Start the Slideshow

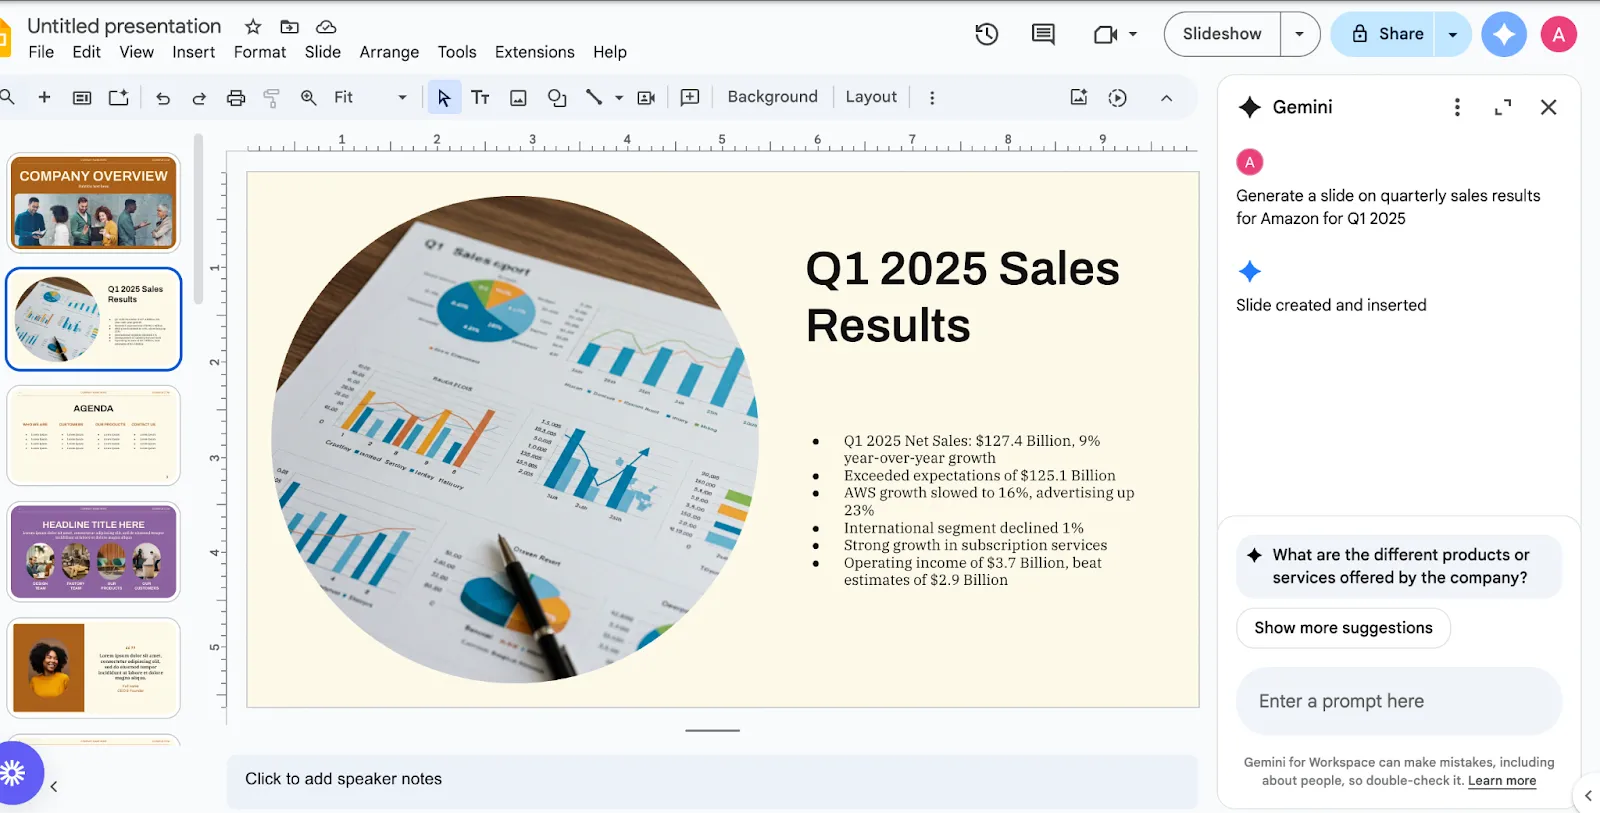[x=1222, y=34]
